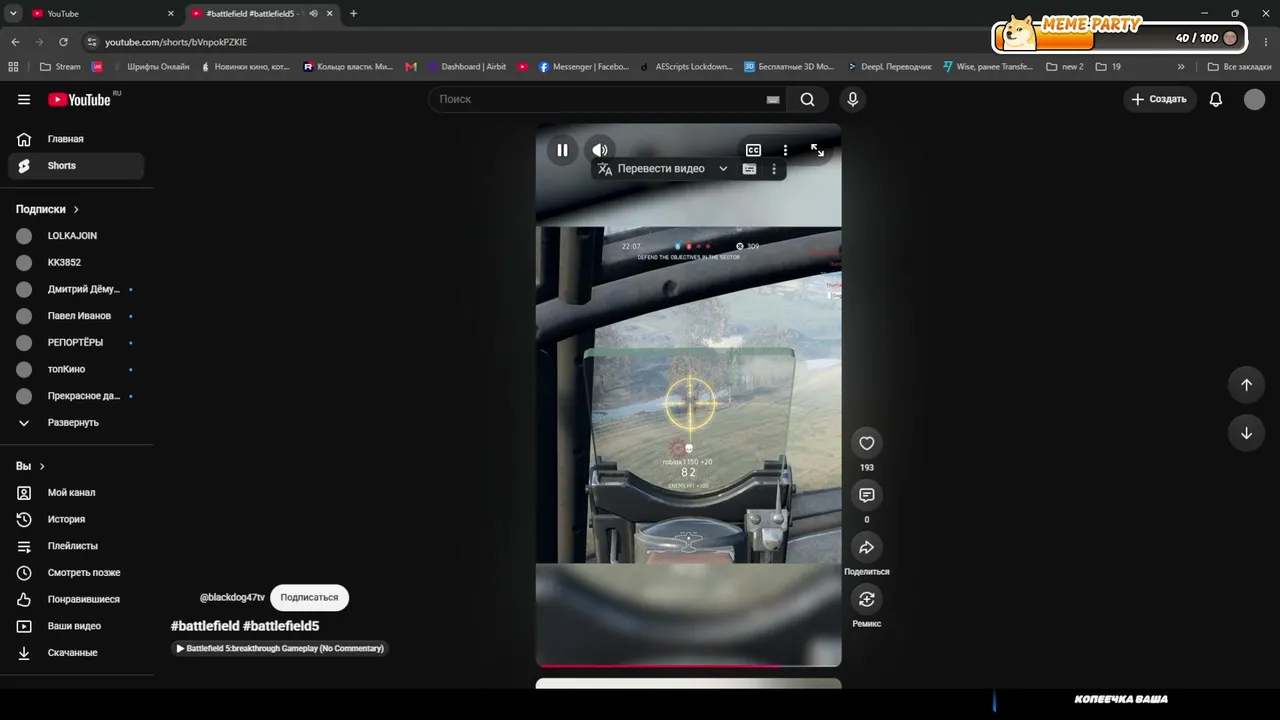Enter fullscreen mode for the Short

point(817,150)
